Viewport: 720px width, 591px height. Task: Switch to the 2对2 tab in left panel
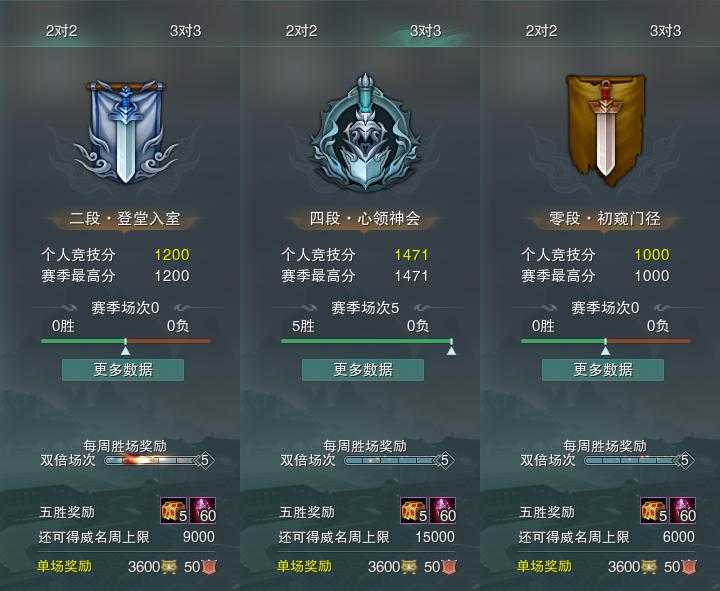coord(62,31)
